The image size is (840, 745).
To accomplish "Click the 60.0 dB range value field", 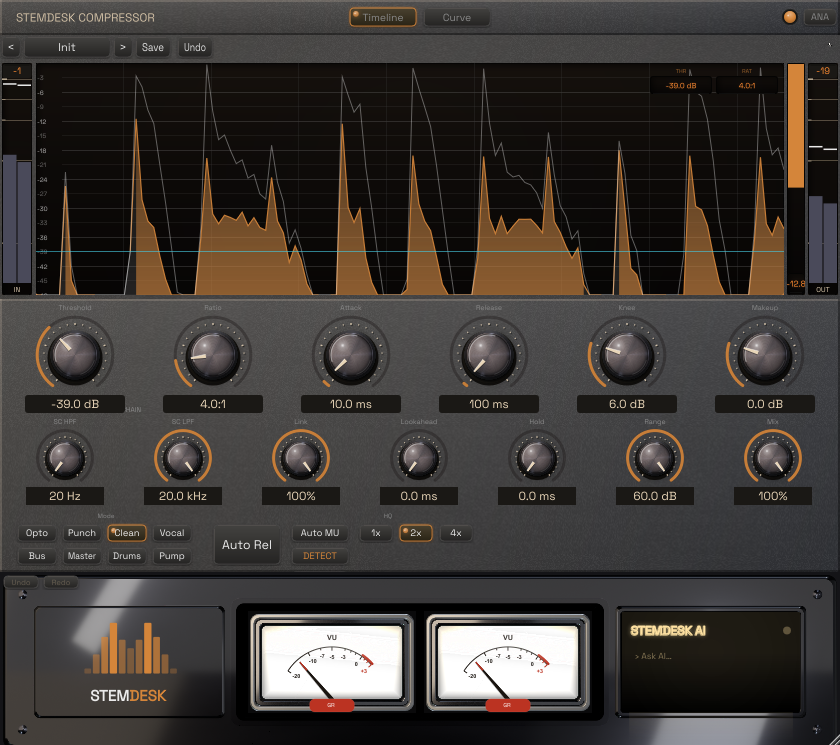I will click(655, 496).
